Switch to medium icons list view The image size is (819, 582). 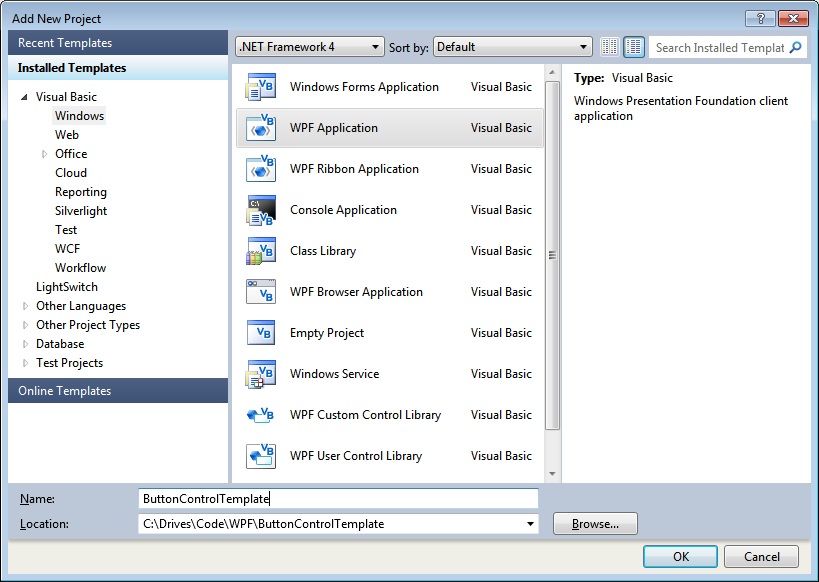tap(634, 47)
